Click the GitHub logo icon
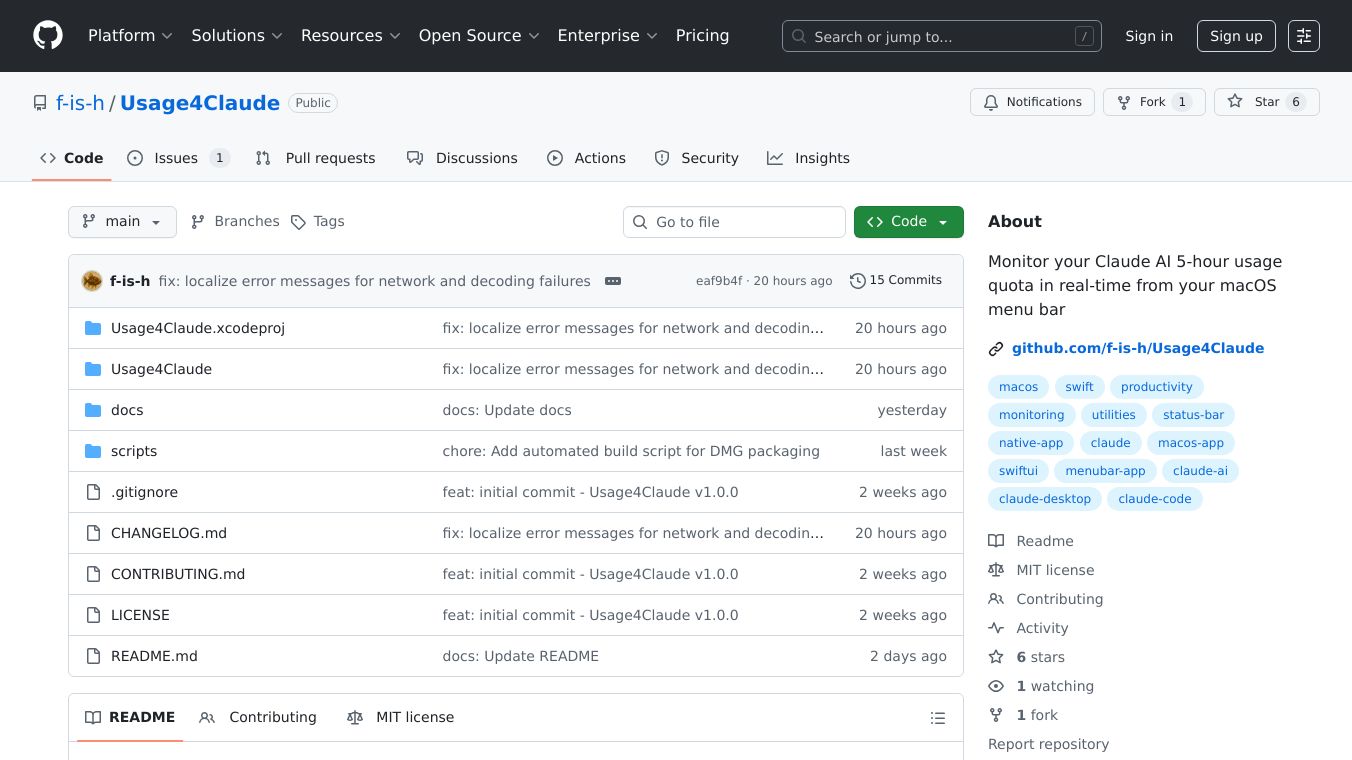1352x760 pixels. 48,36
